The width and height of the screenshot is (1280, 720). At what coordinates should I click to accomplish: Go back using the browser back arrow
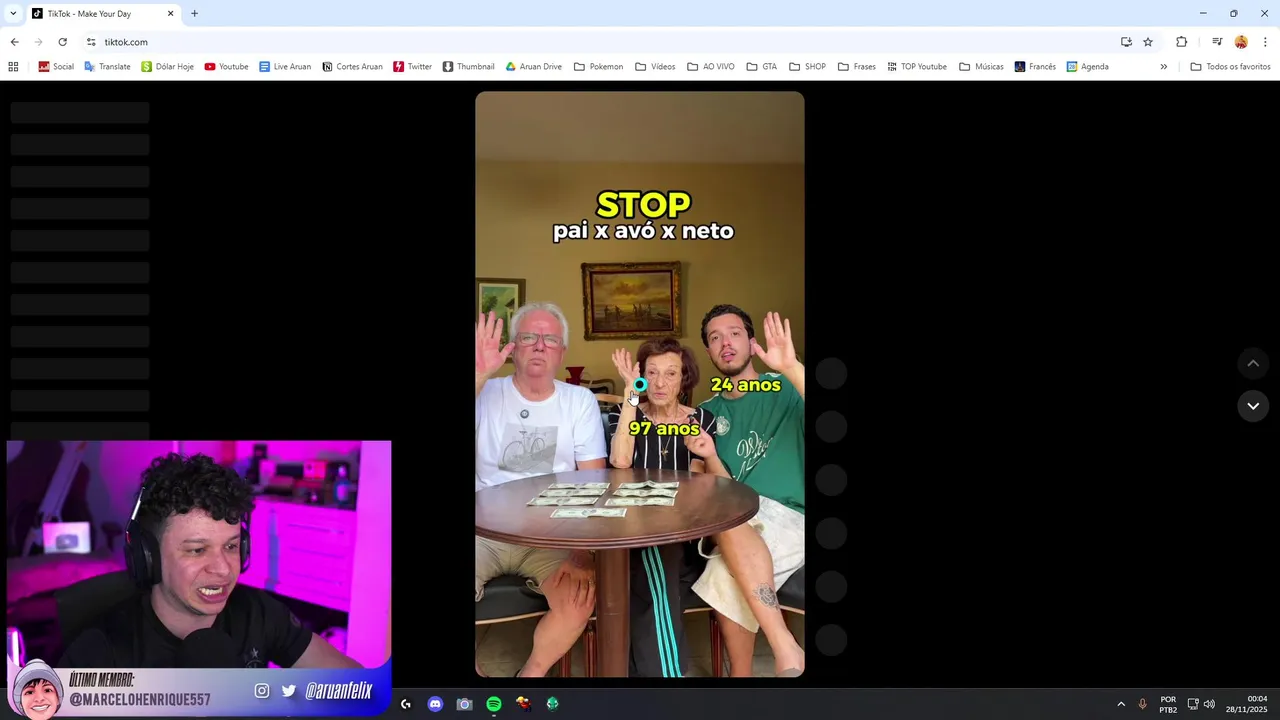pyautogui.click(x=14, y=42)
